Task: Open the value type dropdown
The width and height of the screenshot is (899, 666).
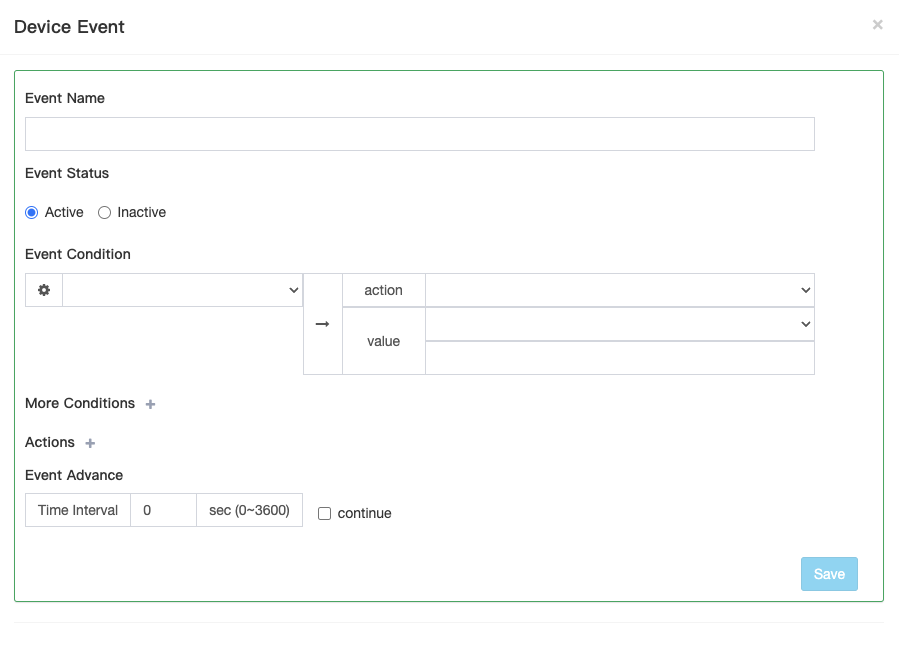Action: tap(619, 324)
